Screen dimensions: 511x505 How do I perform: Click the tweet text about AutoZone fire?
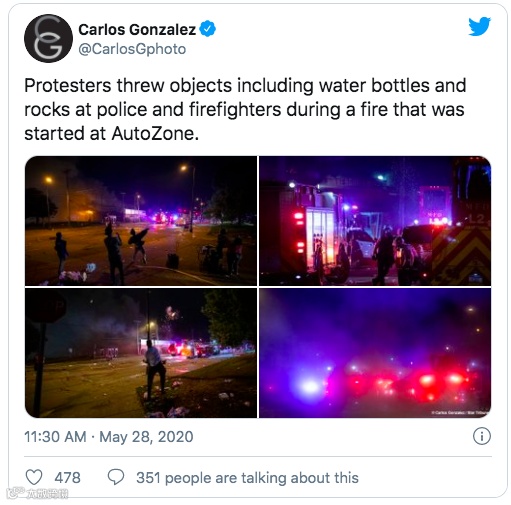click(x=245, y=109)
